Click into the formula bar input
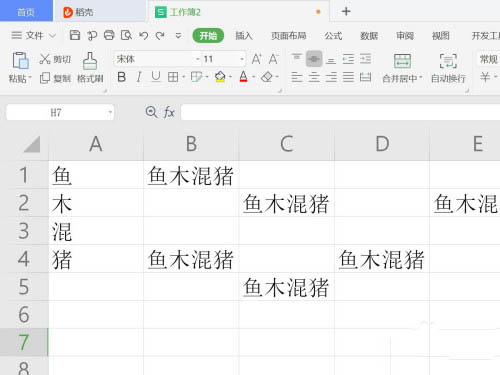Viewport: 500px width, 375px height. click(340, 112)
